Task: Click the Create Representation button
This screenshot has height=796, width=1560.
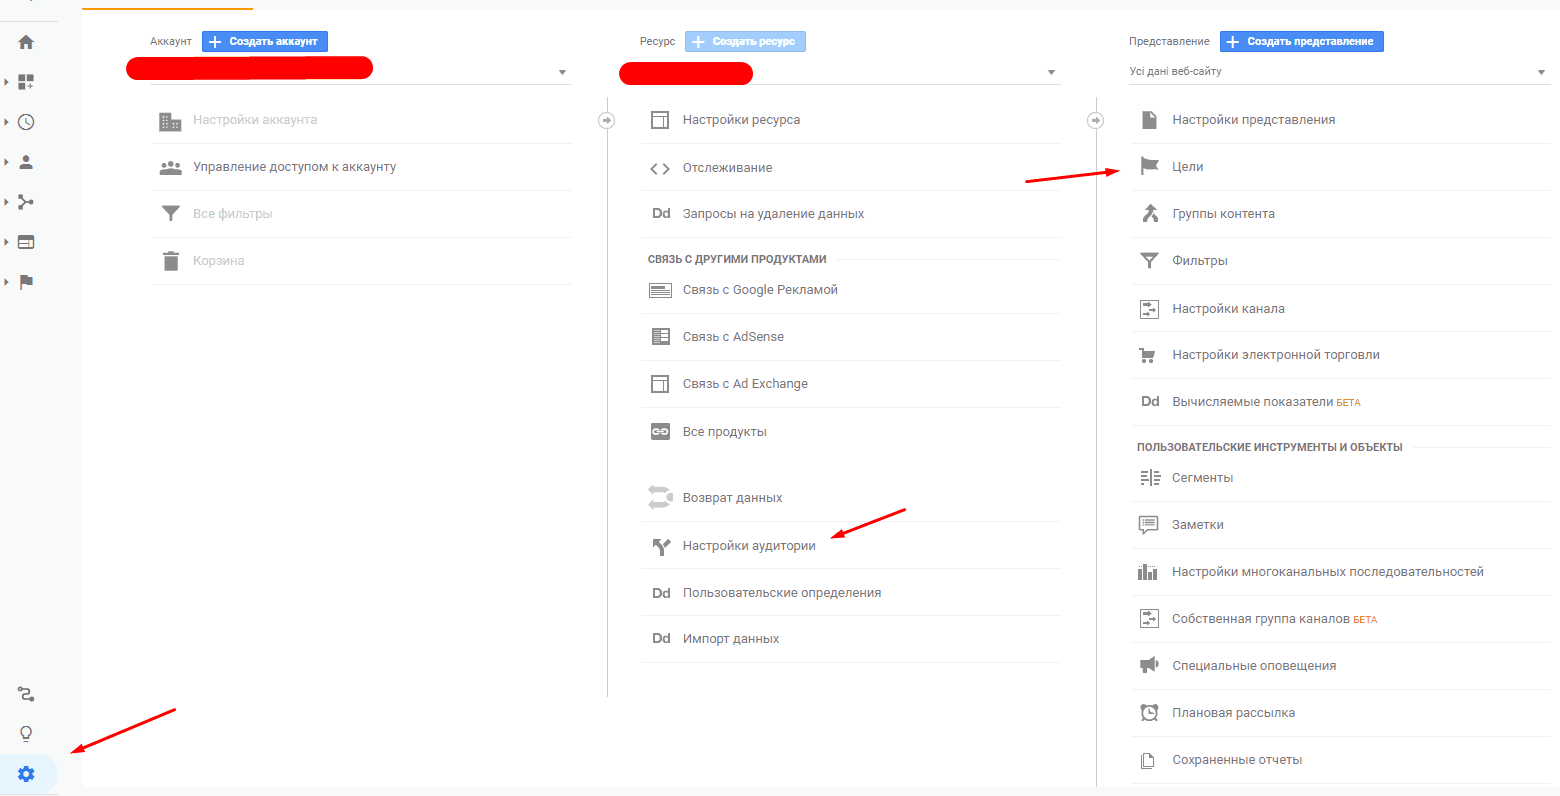Action: [1301, 41]
